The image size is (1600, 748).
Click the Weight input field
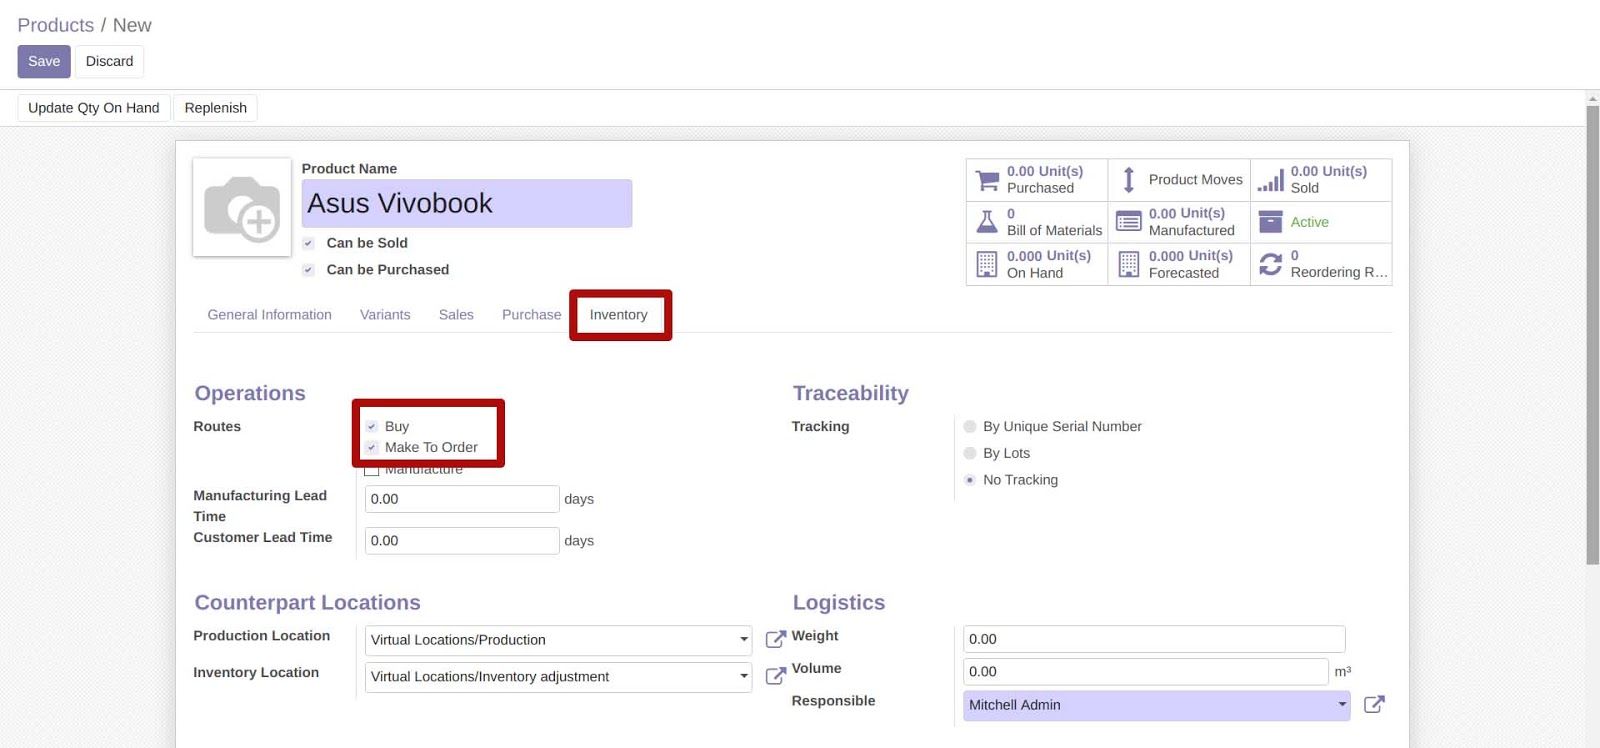(1154, 639)
